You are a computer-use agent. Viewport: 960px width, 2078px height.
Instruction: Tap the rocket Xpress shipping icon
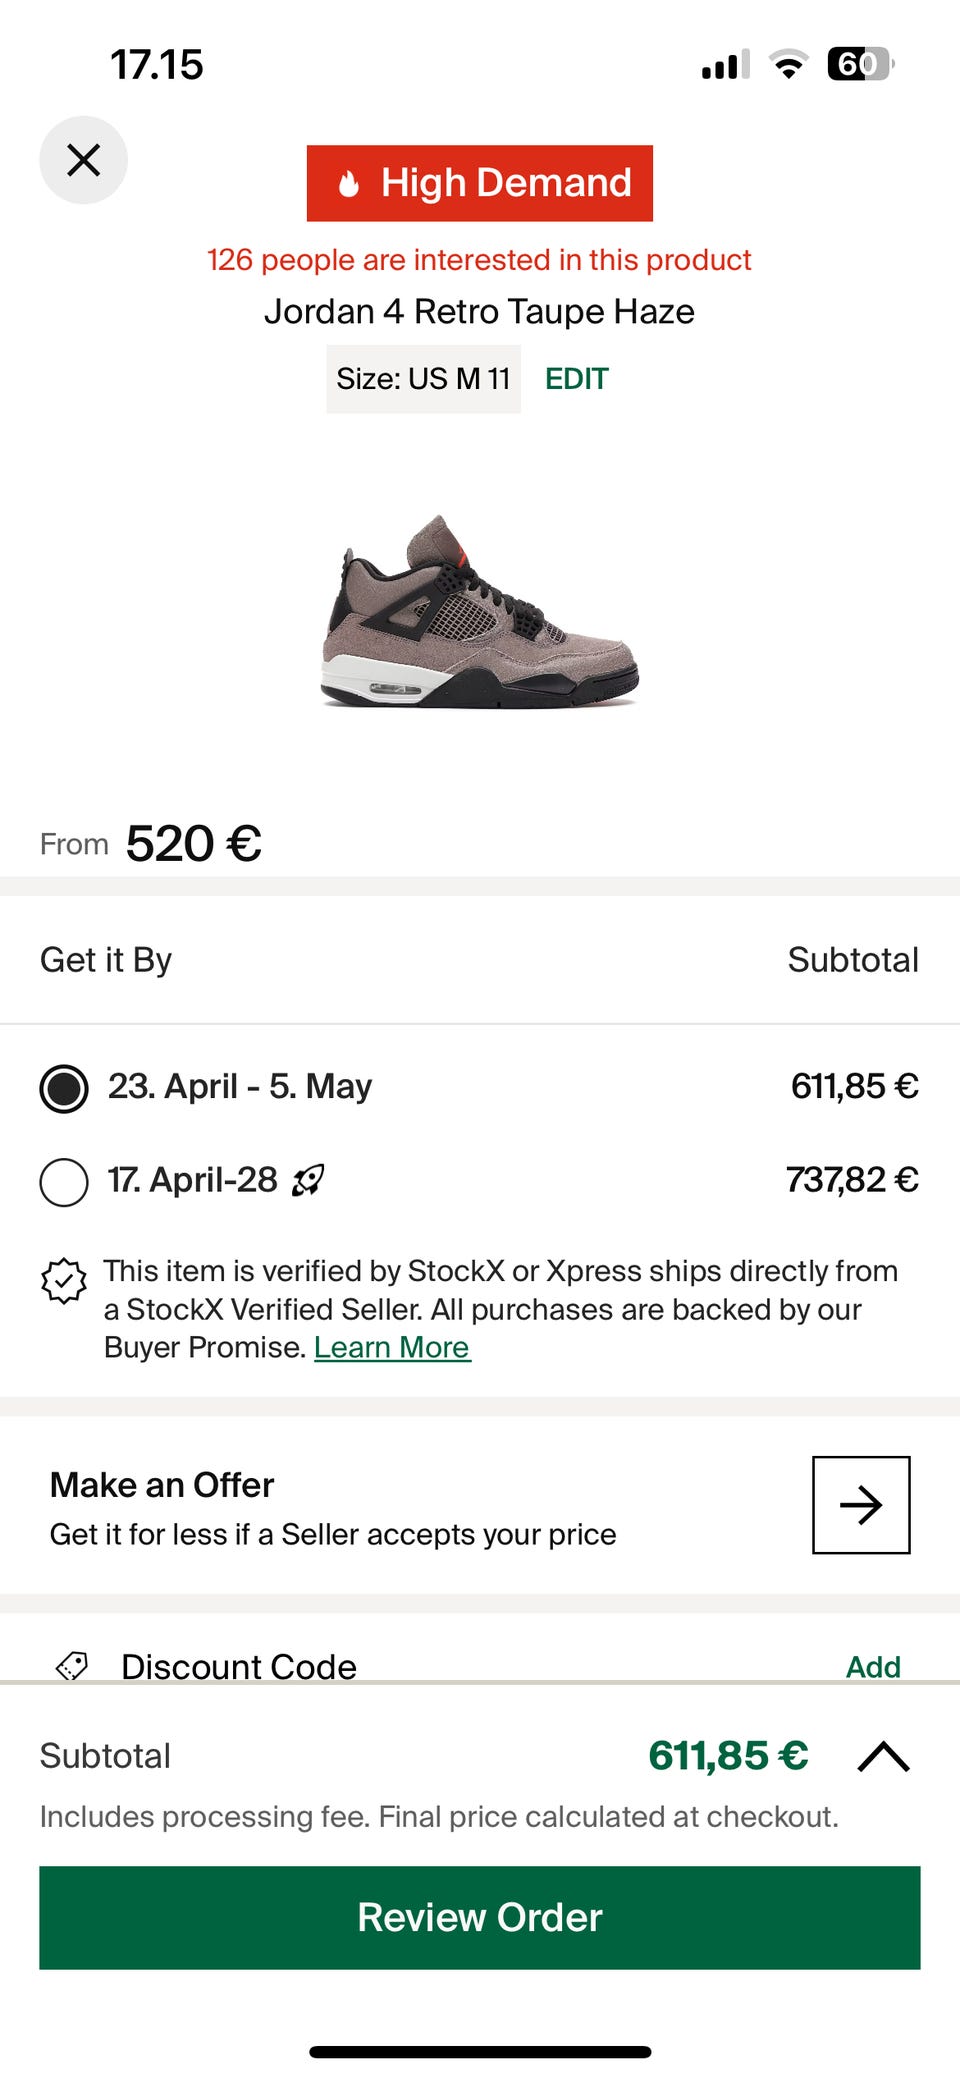[308, 1180]
